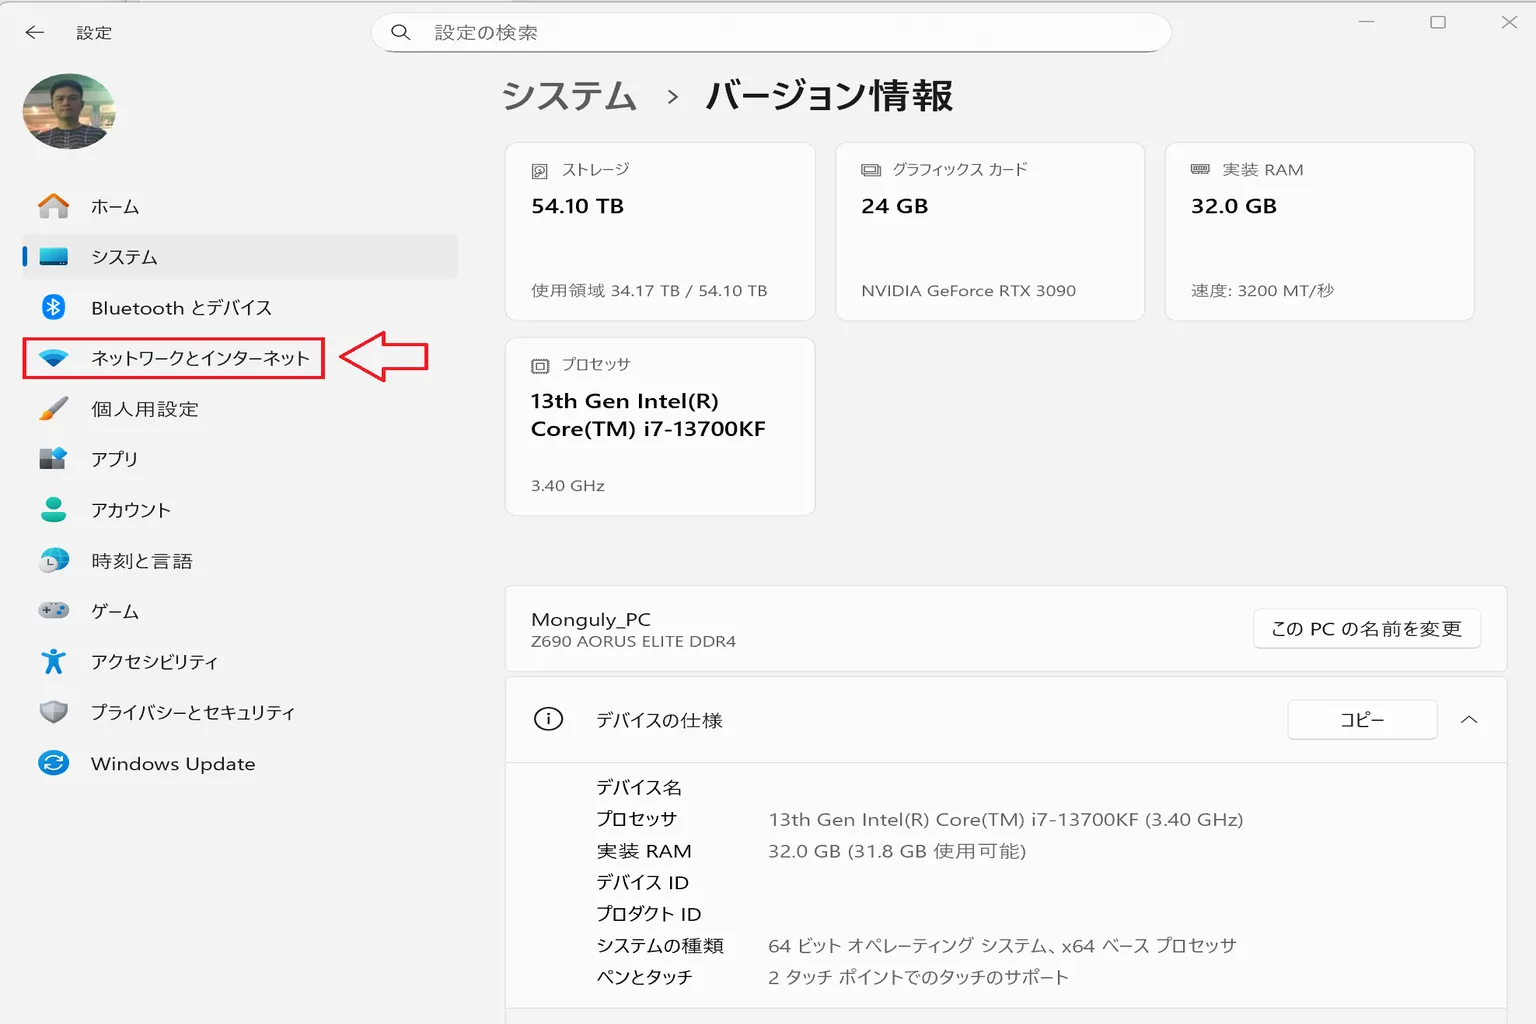The image size is (1536, 1024).
Task: Click the システムの種類 row label
Action: (x=659, y=945)
